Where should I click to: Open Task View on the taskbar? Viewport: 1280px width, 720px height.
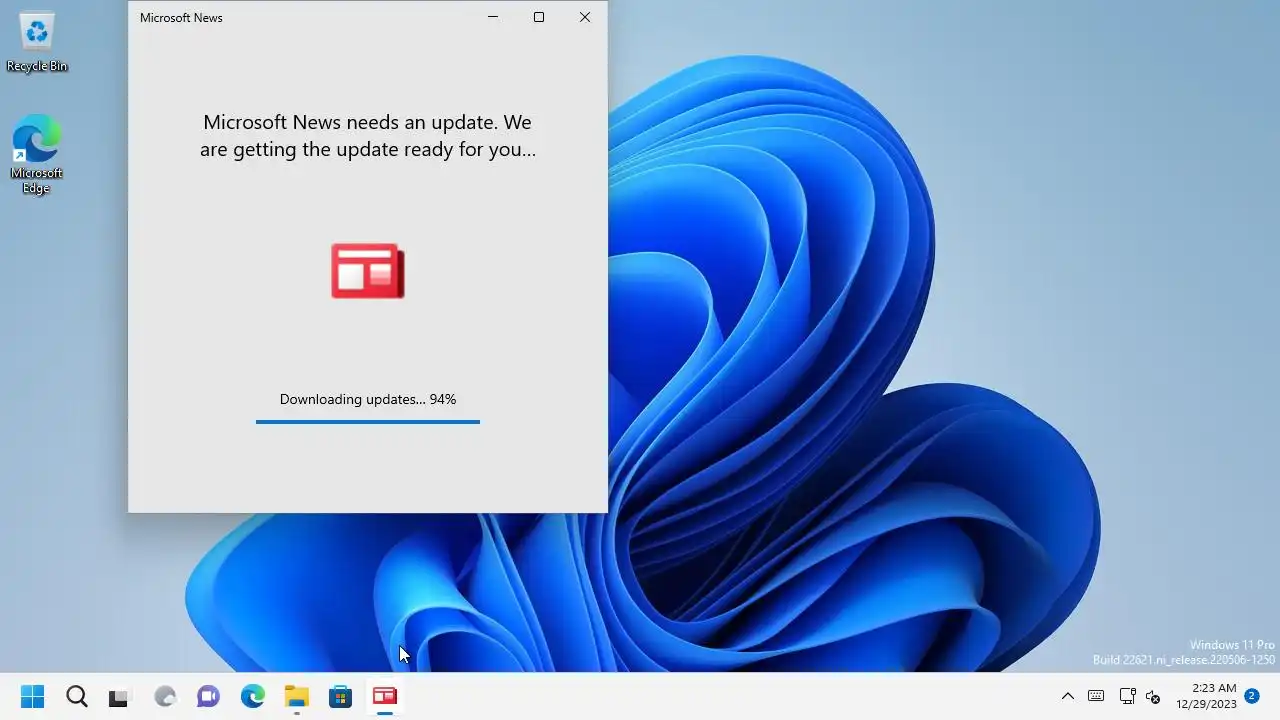(x=120, y=696)
